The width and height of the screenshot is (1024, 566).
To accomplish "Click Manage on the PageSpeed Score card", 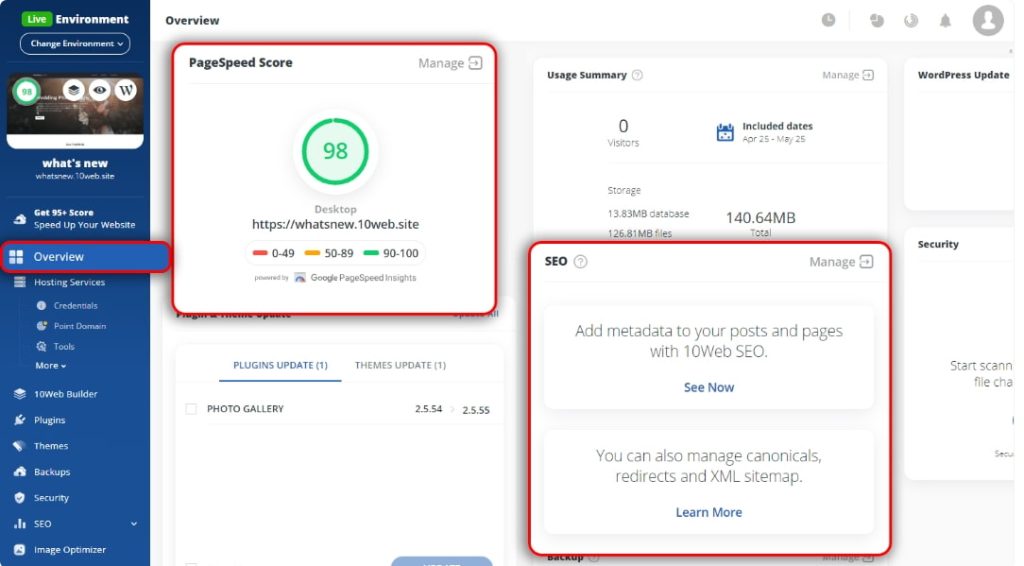I will click(449, 63).
